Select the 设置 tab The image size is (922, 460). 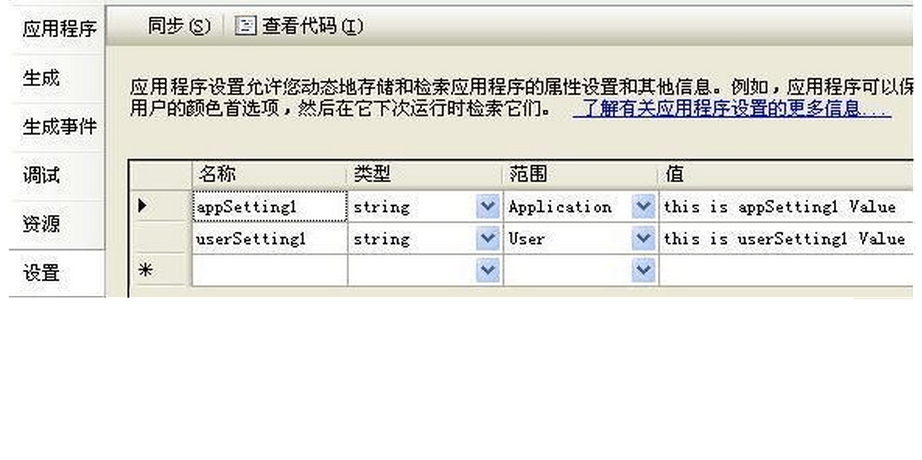click(x=58, y=273)
